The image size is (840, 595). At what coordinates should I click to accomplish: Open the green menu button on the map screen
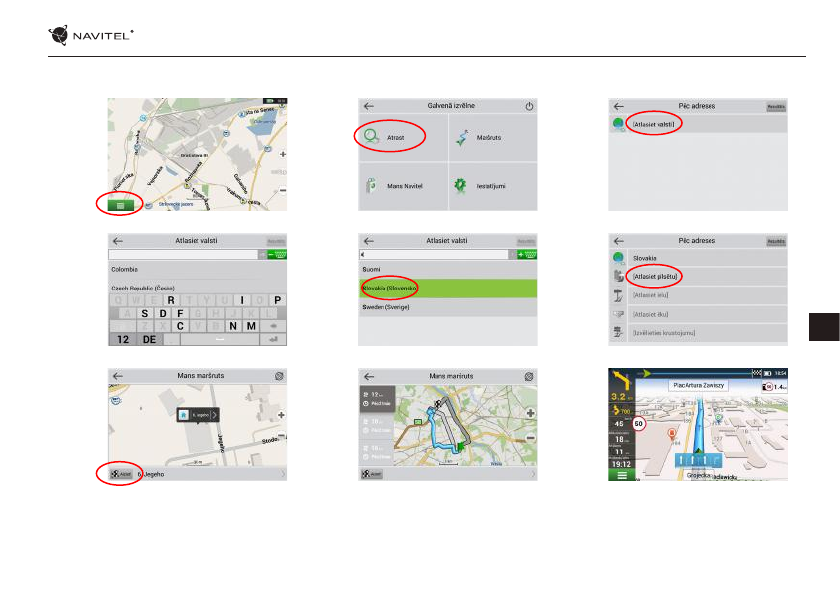click(120, 205)
